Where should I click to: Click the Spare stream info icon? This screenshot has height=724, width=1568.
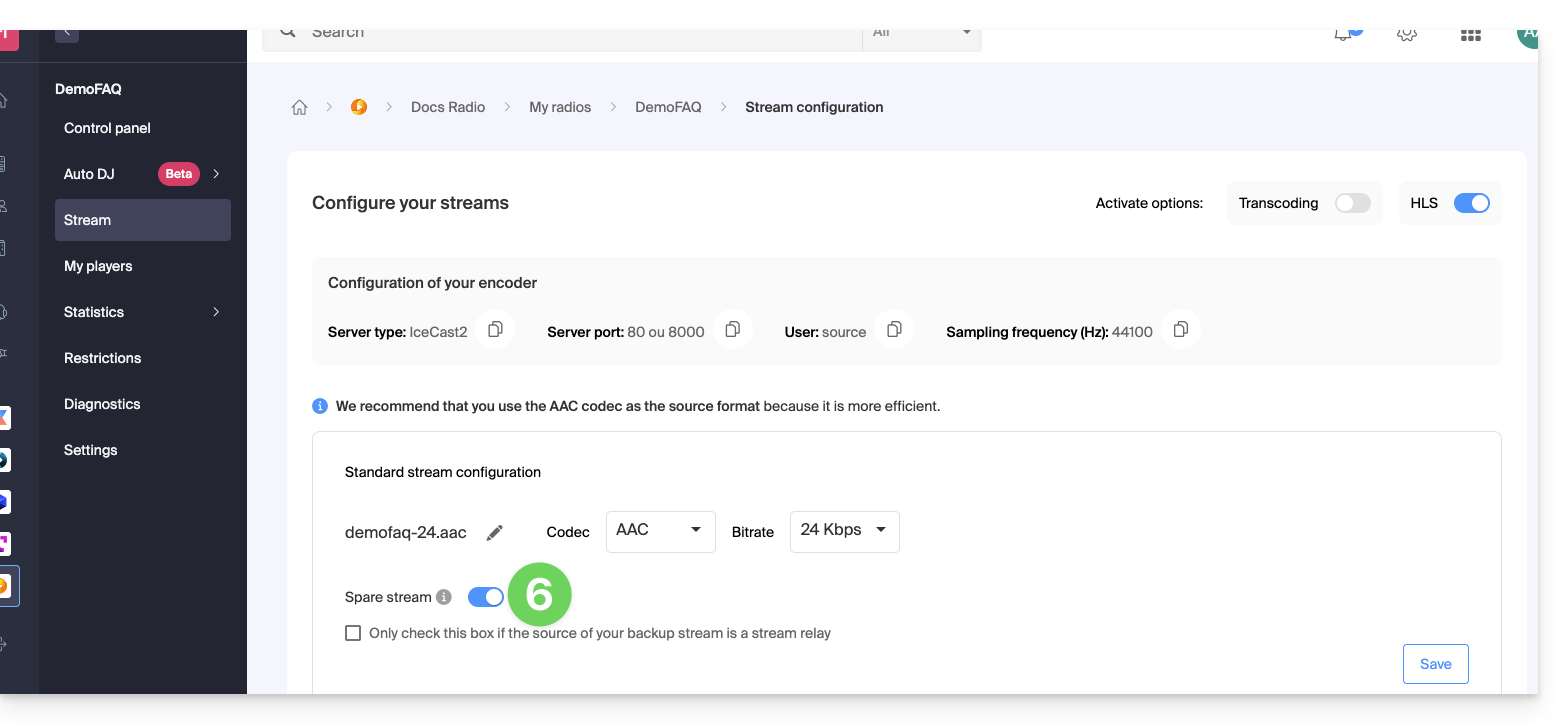(444, 597)
